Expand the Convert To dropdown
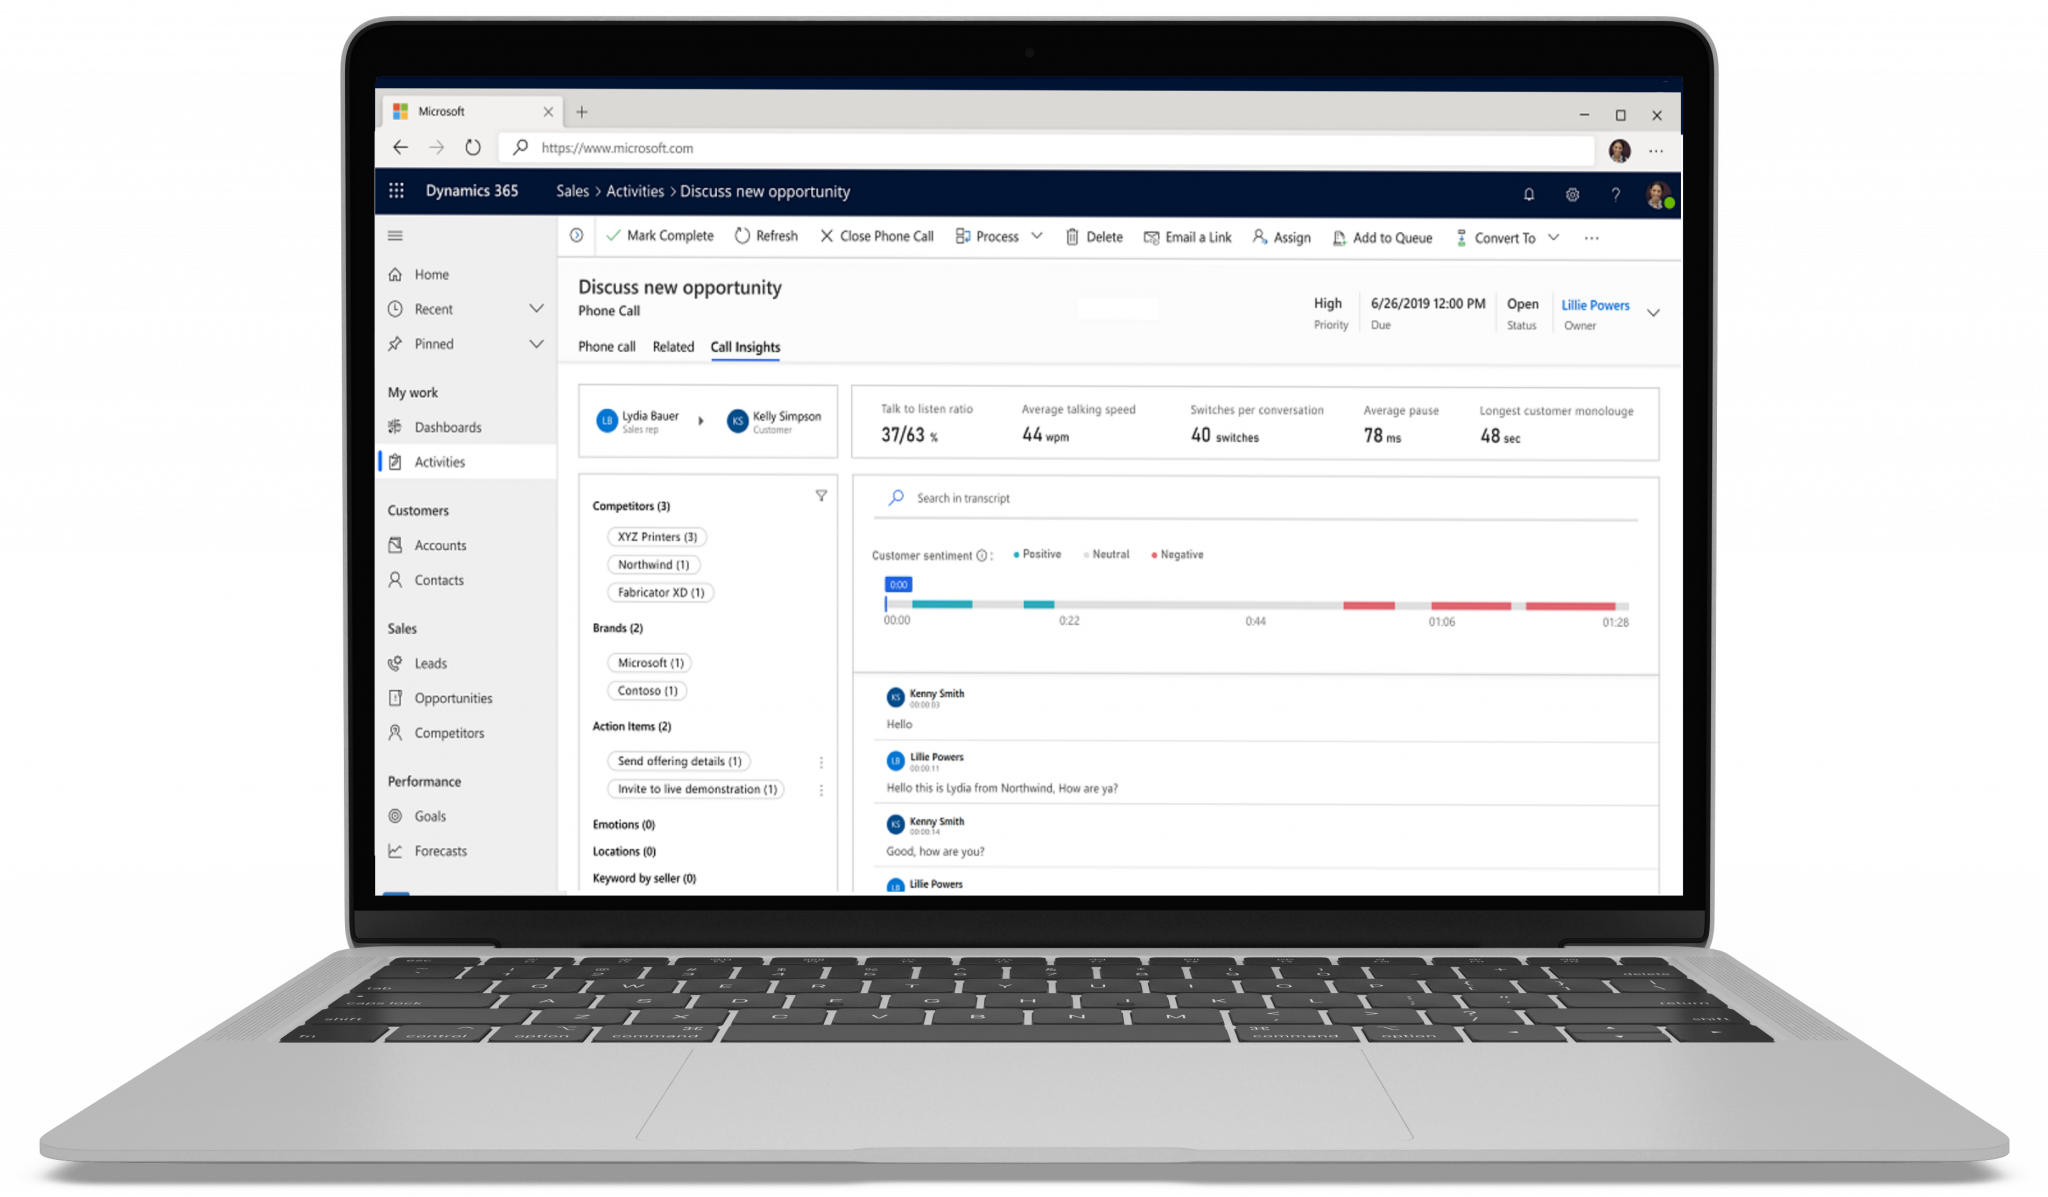 pyautogui.click(x=1551, y=237)
